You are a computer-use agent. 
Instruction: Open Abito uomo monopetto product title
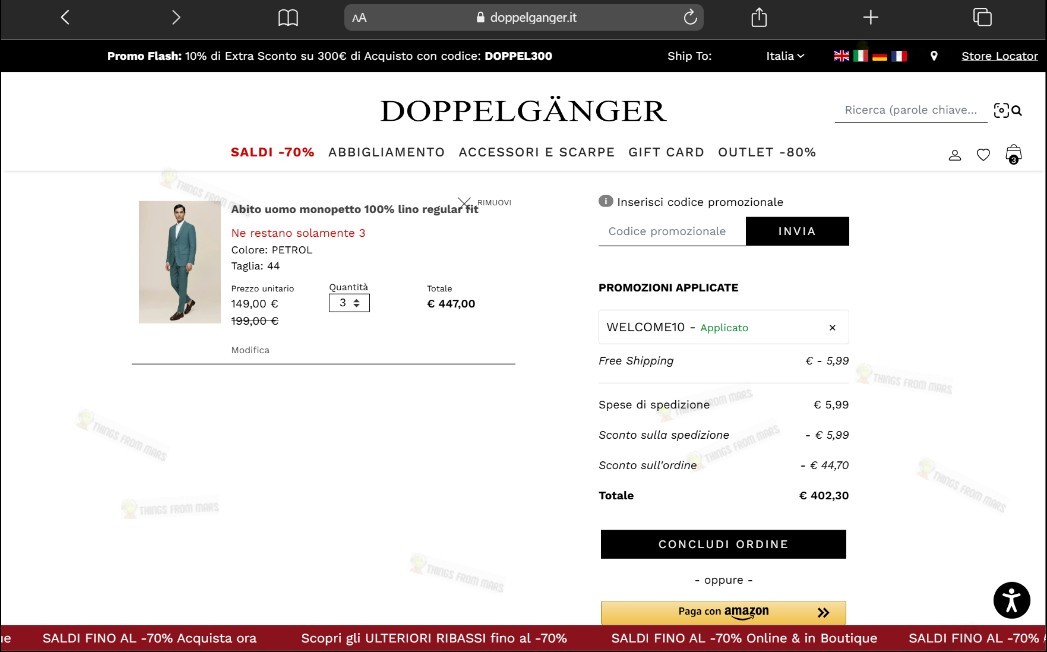pos(355,209)
